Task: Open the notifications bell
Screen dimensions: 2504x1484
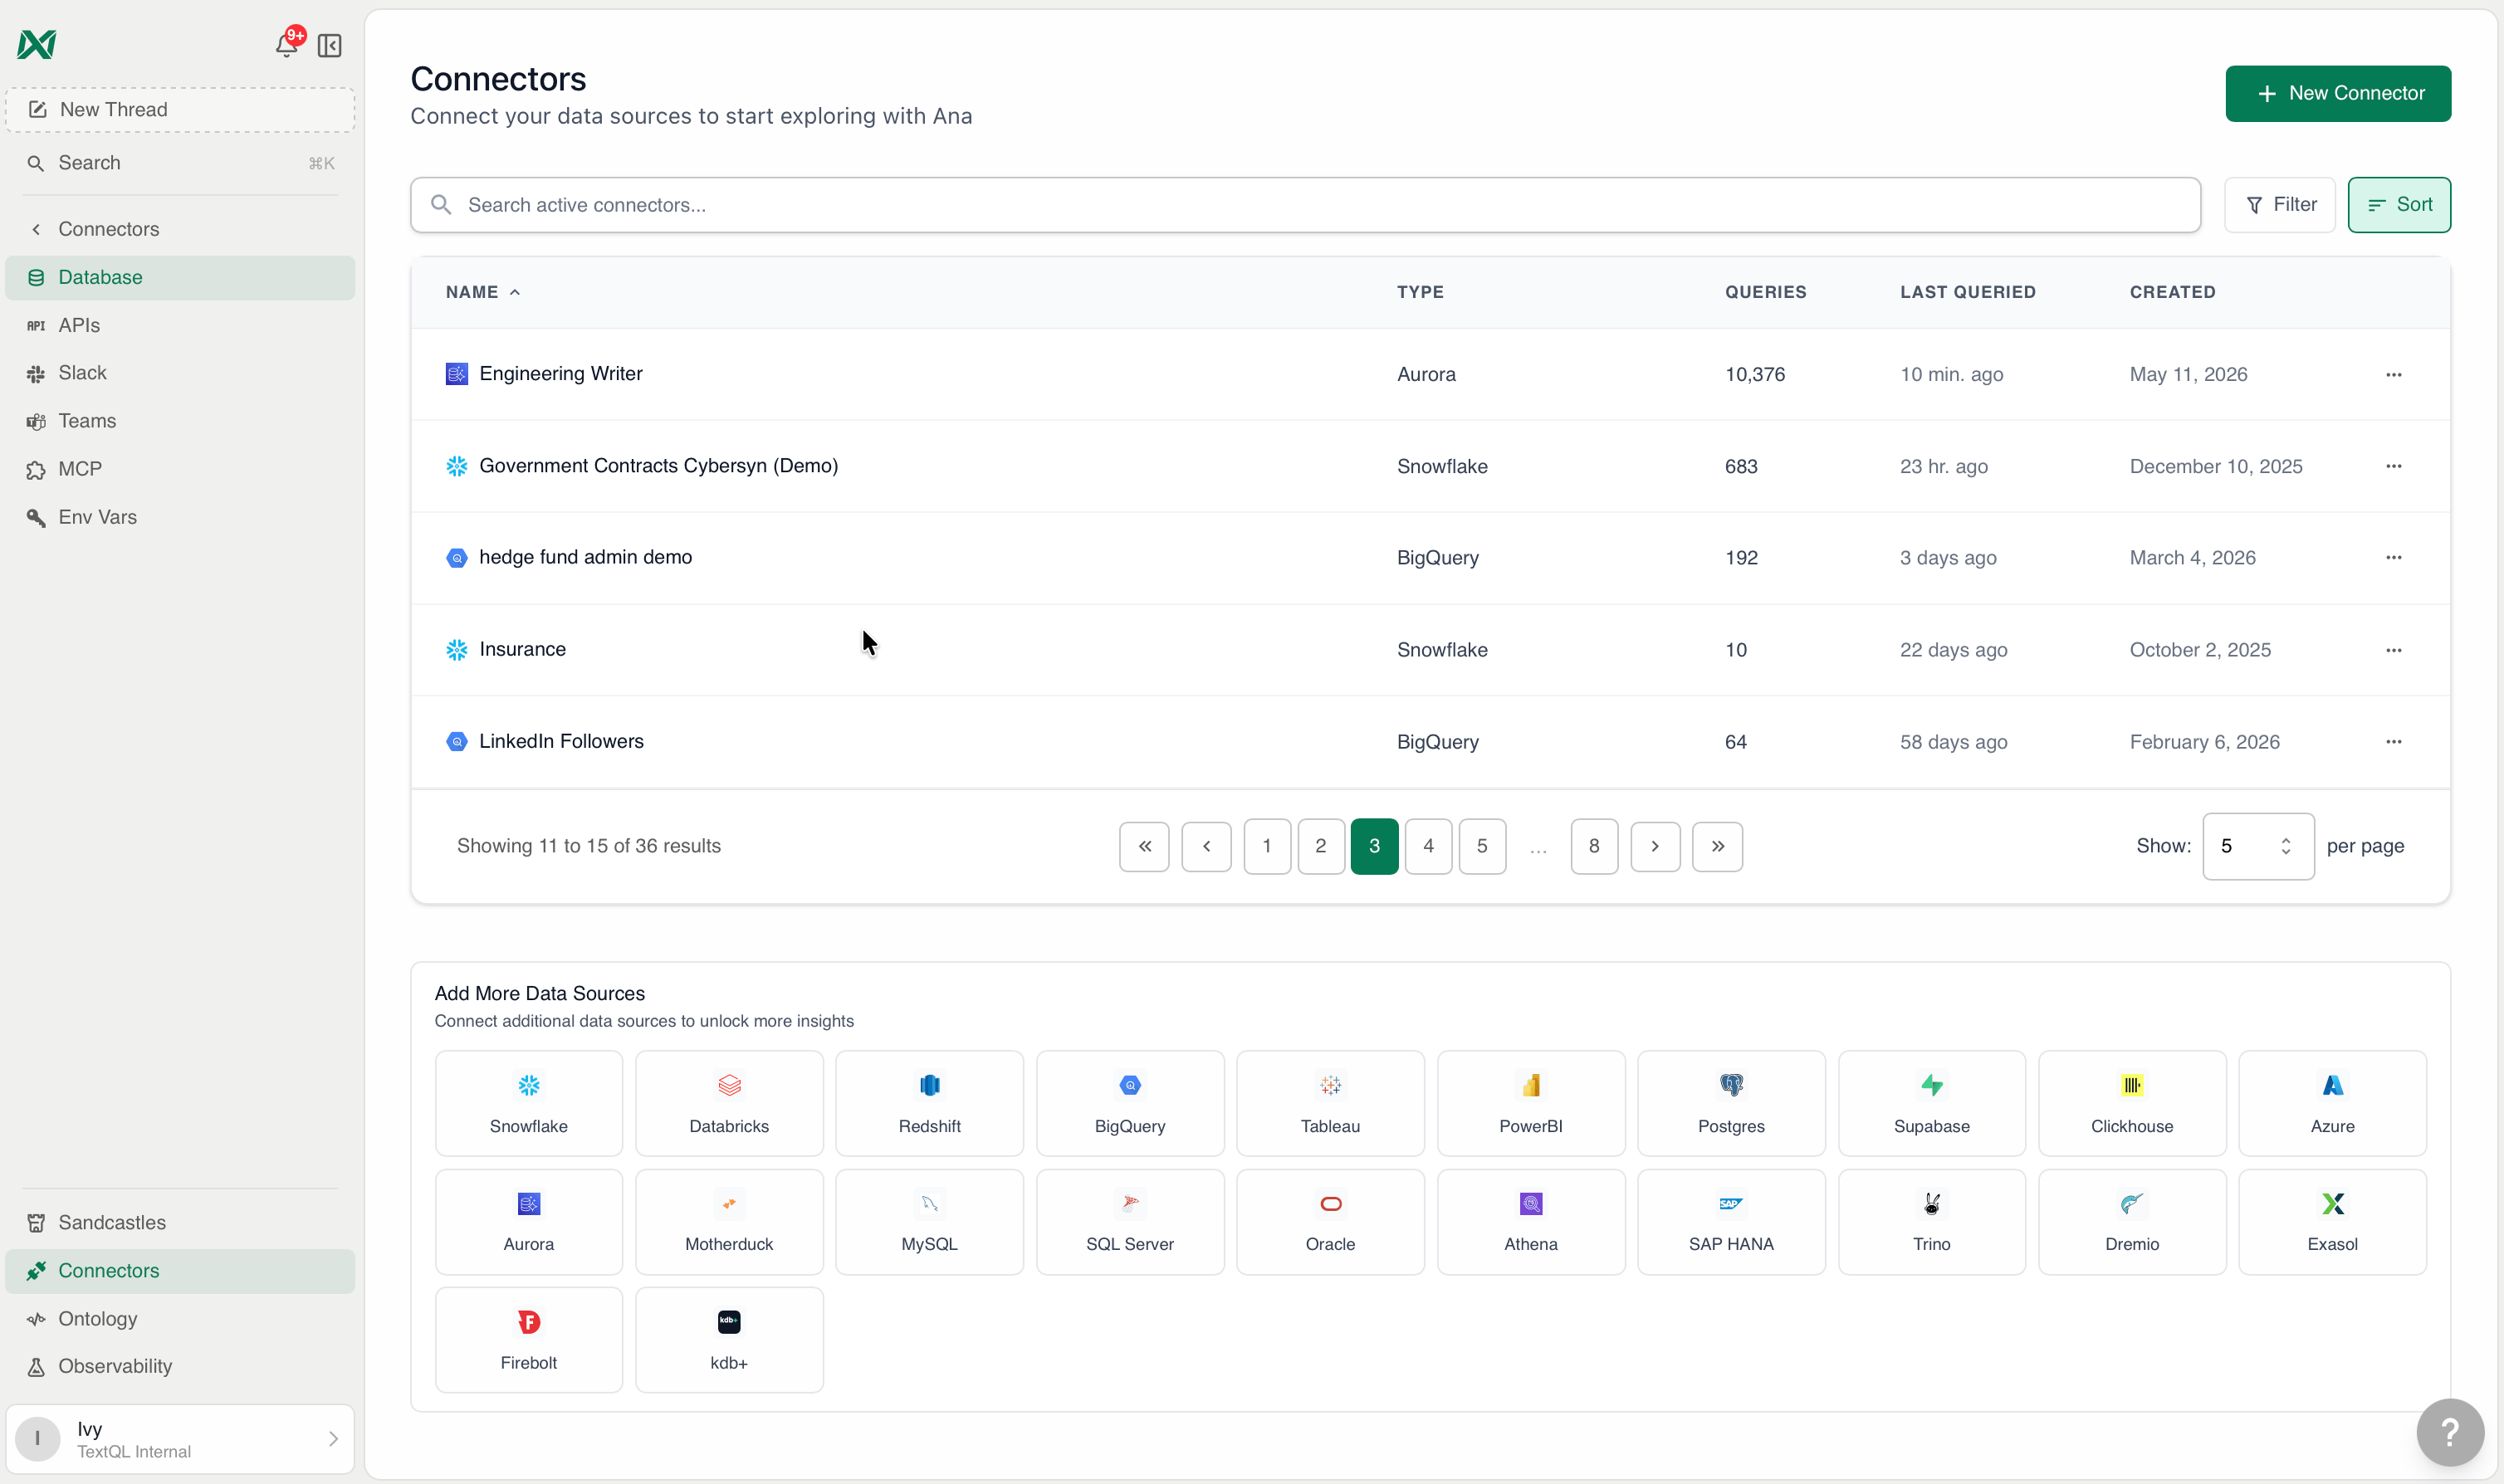Action: (x=287, y=44)
